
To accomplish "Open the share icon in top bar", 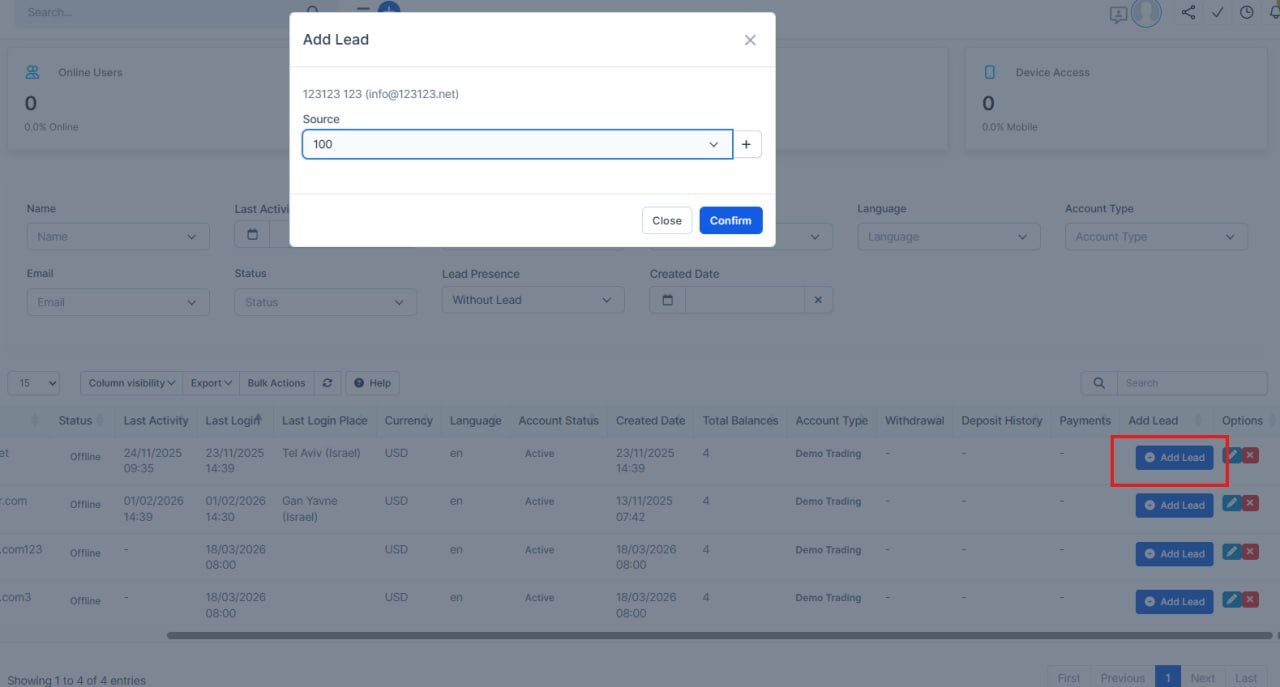I will point(1188,13).
